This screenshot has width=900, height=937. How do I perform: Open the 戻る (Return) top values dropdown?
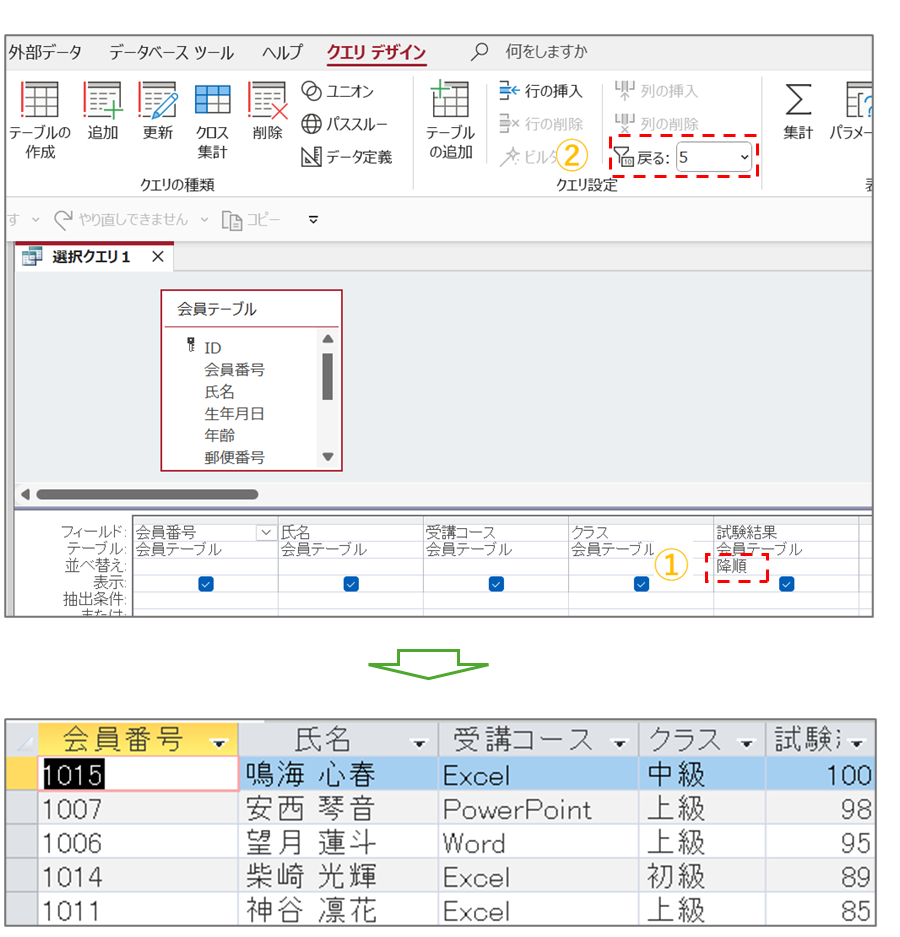click(743, 157)
